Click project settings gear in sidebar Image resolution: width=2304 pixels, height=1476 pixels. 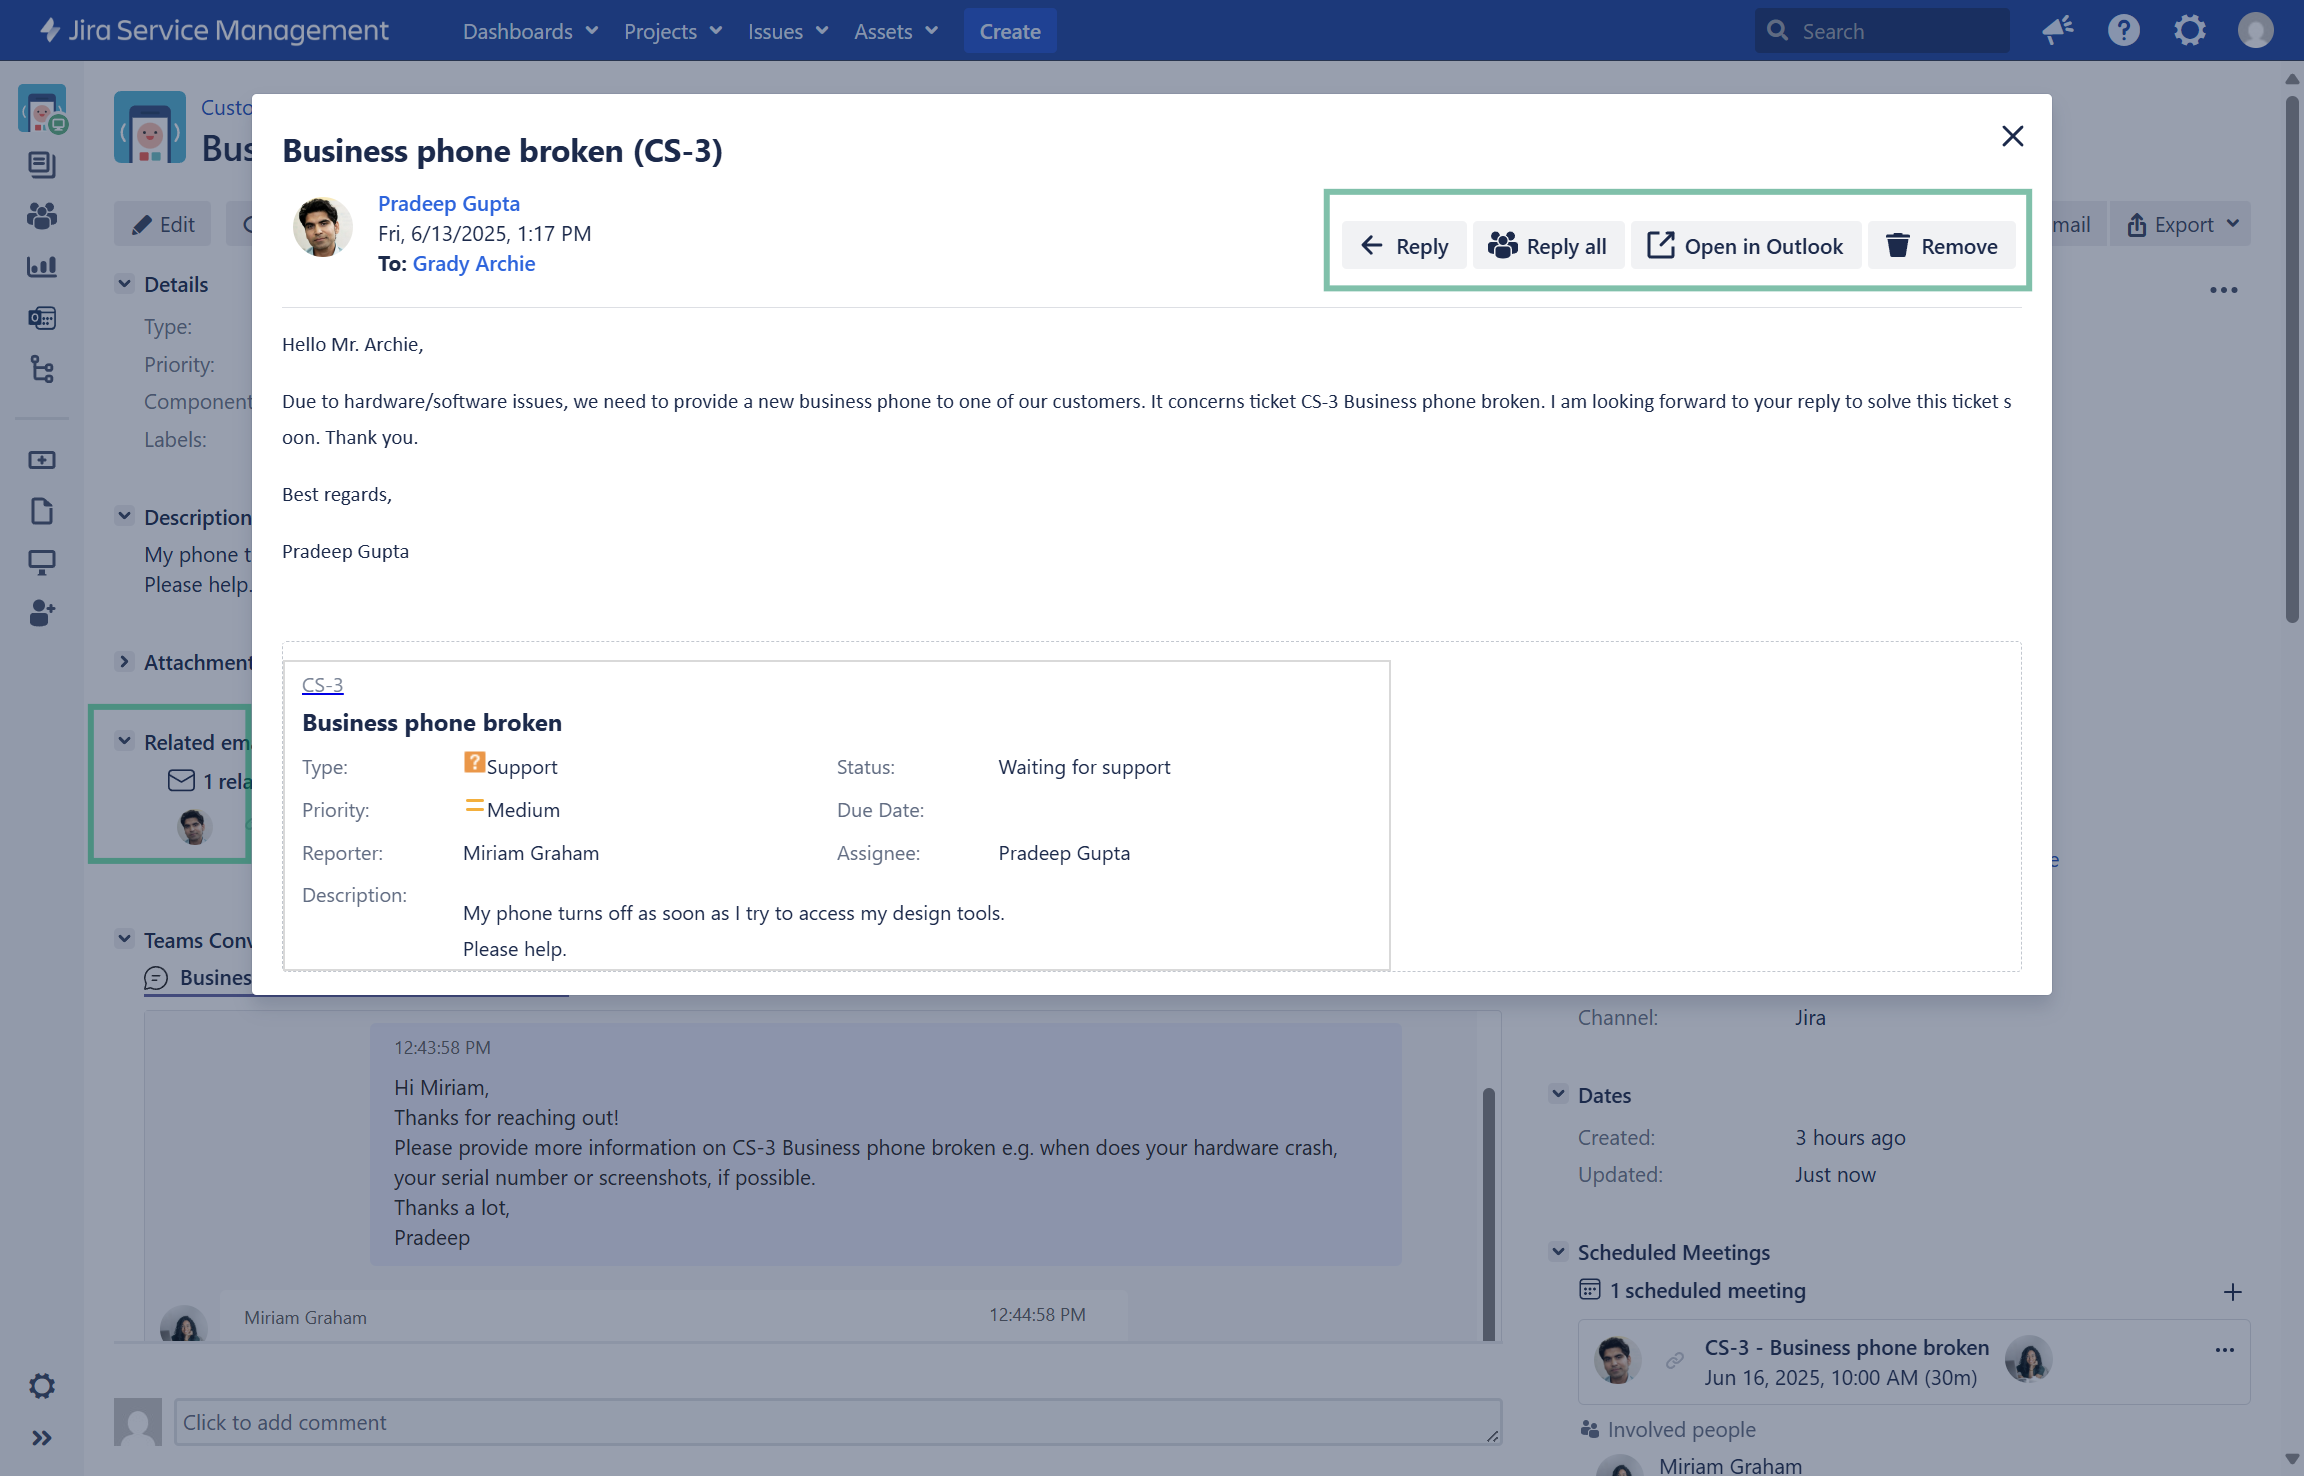click(x=41, y=1386)
